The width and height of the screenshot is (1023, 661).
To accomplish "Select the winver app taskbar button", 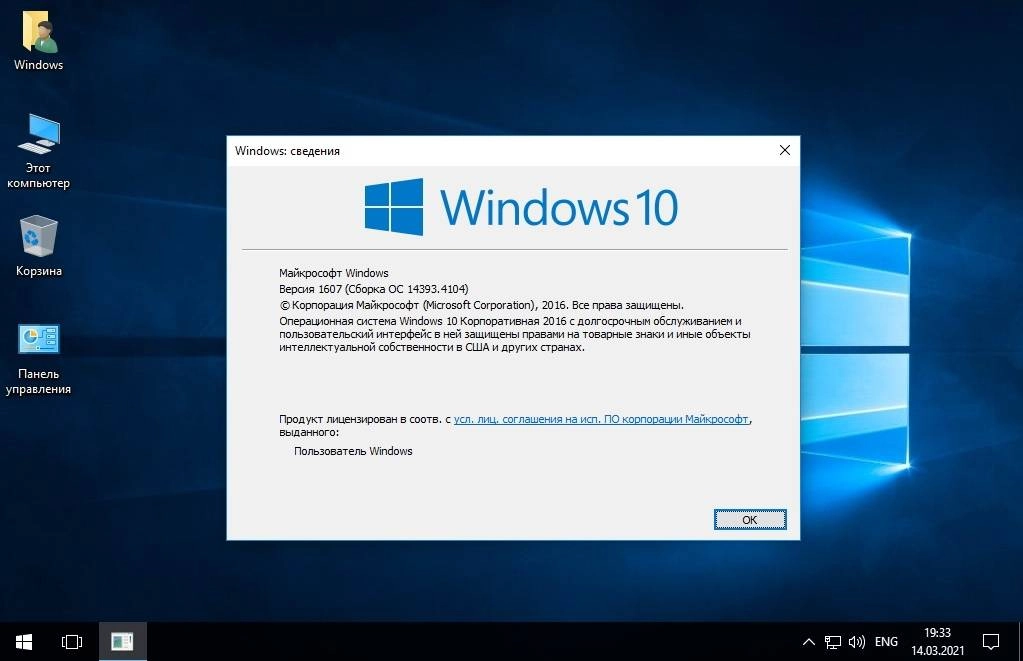I will [x=123, y=642].
